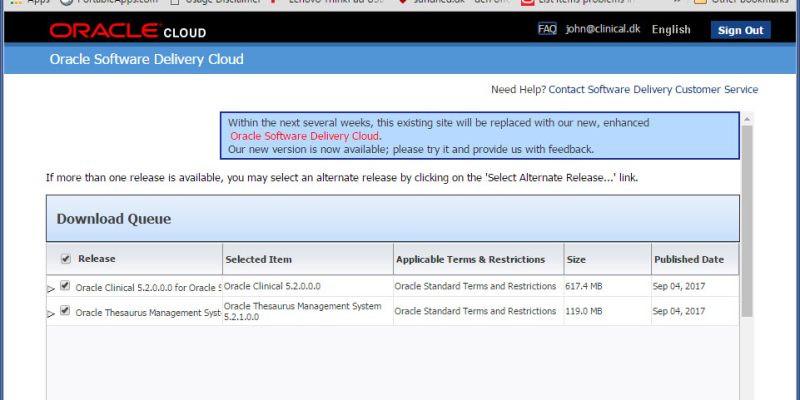The height and width of the screenshot is (400, 800).
Task: Expand the Oracle Thesaurus Management System row
Action: 51,314
